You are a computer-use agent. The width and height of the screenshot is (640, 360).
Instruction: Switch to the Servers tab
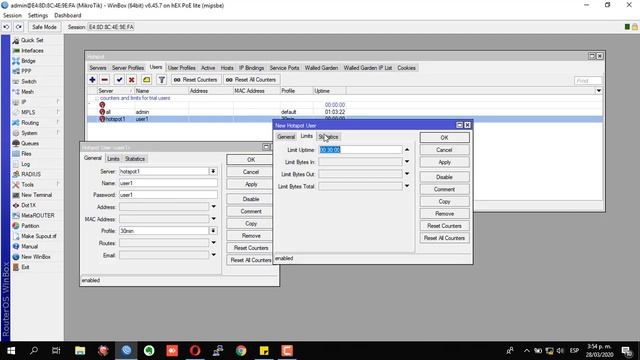point(98,68)
